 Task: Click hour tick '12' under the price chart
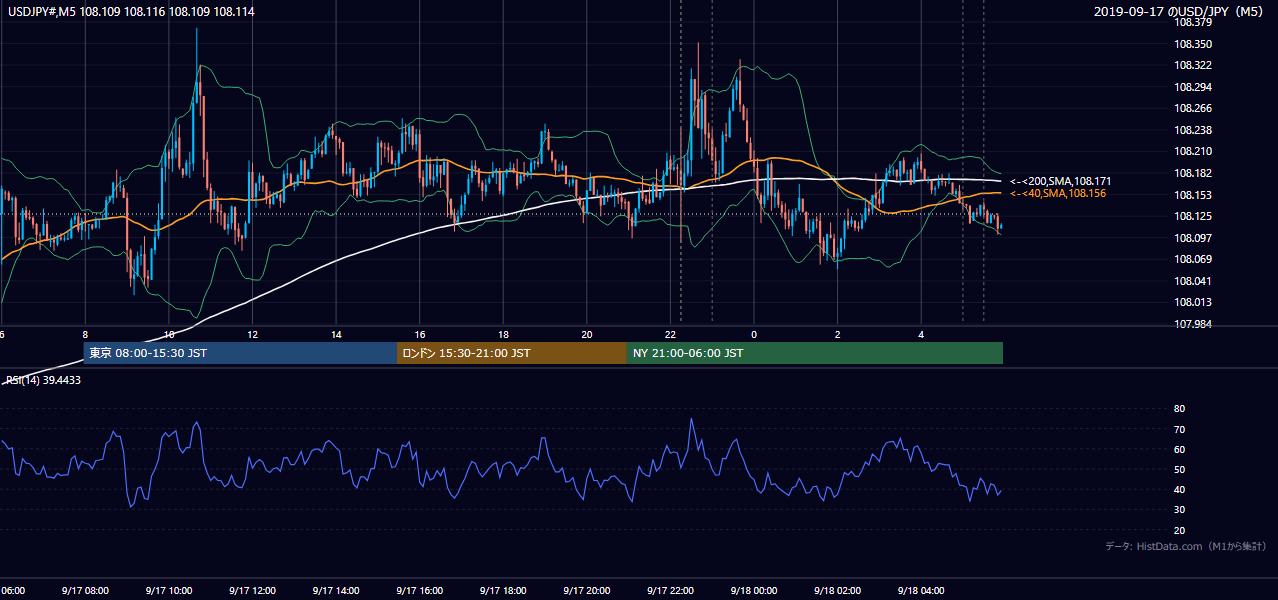(253, 335)
